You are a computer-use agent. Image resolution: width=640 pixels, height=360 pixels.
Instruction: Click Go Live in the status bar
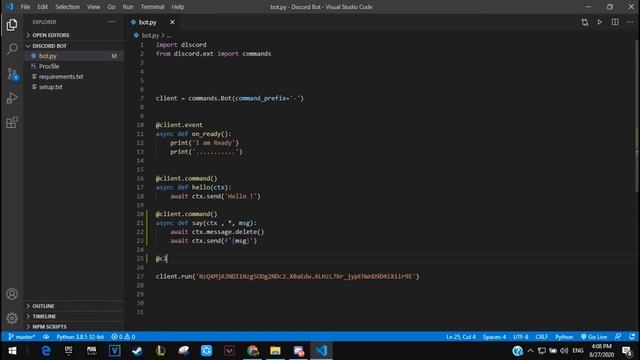tap(594, 337)
